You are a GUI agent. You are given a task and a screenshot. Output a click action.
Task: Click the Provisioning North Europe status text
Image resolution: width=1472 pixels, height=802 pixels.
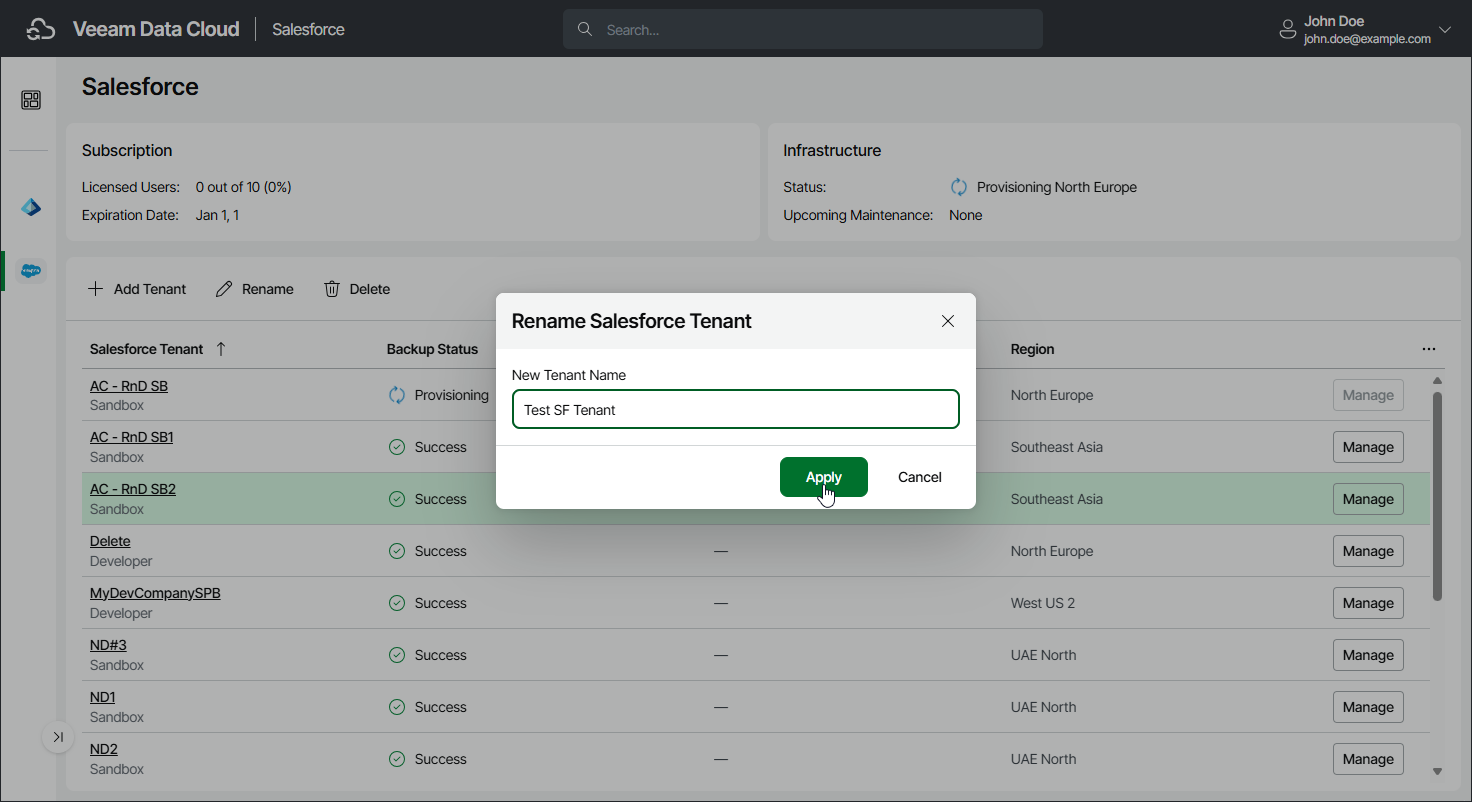pyautogui.click(x=1057, y=187)
